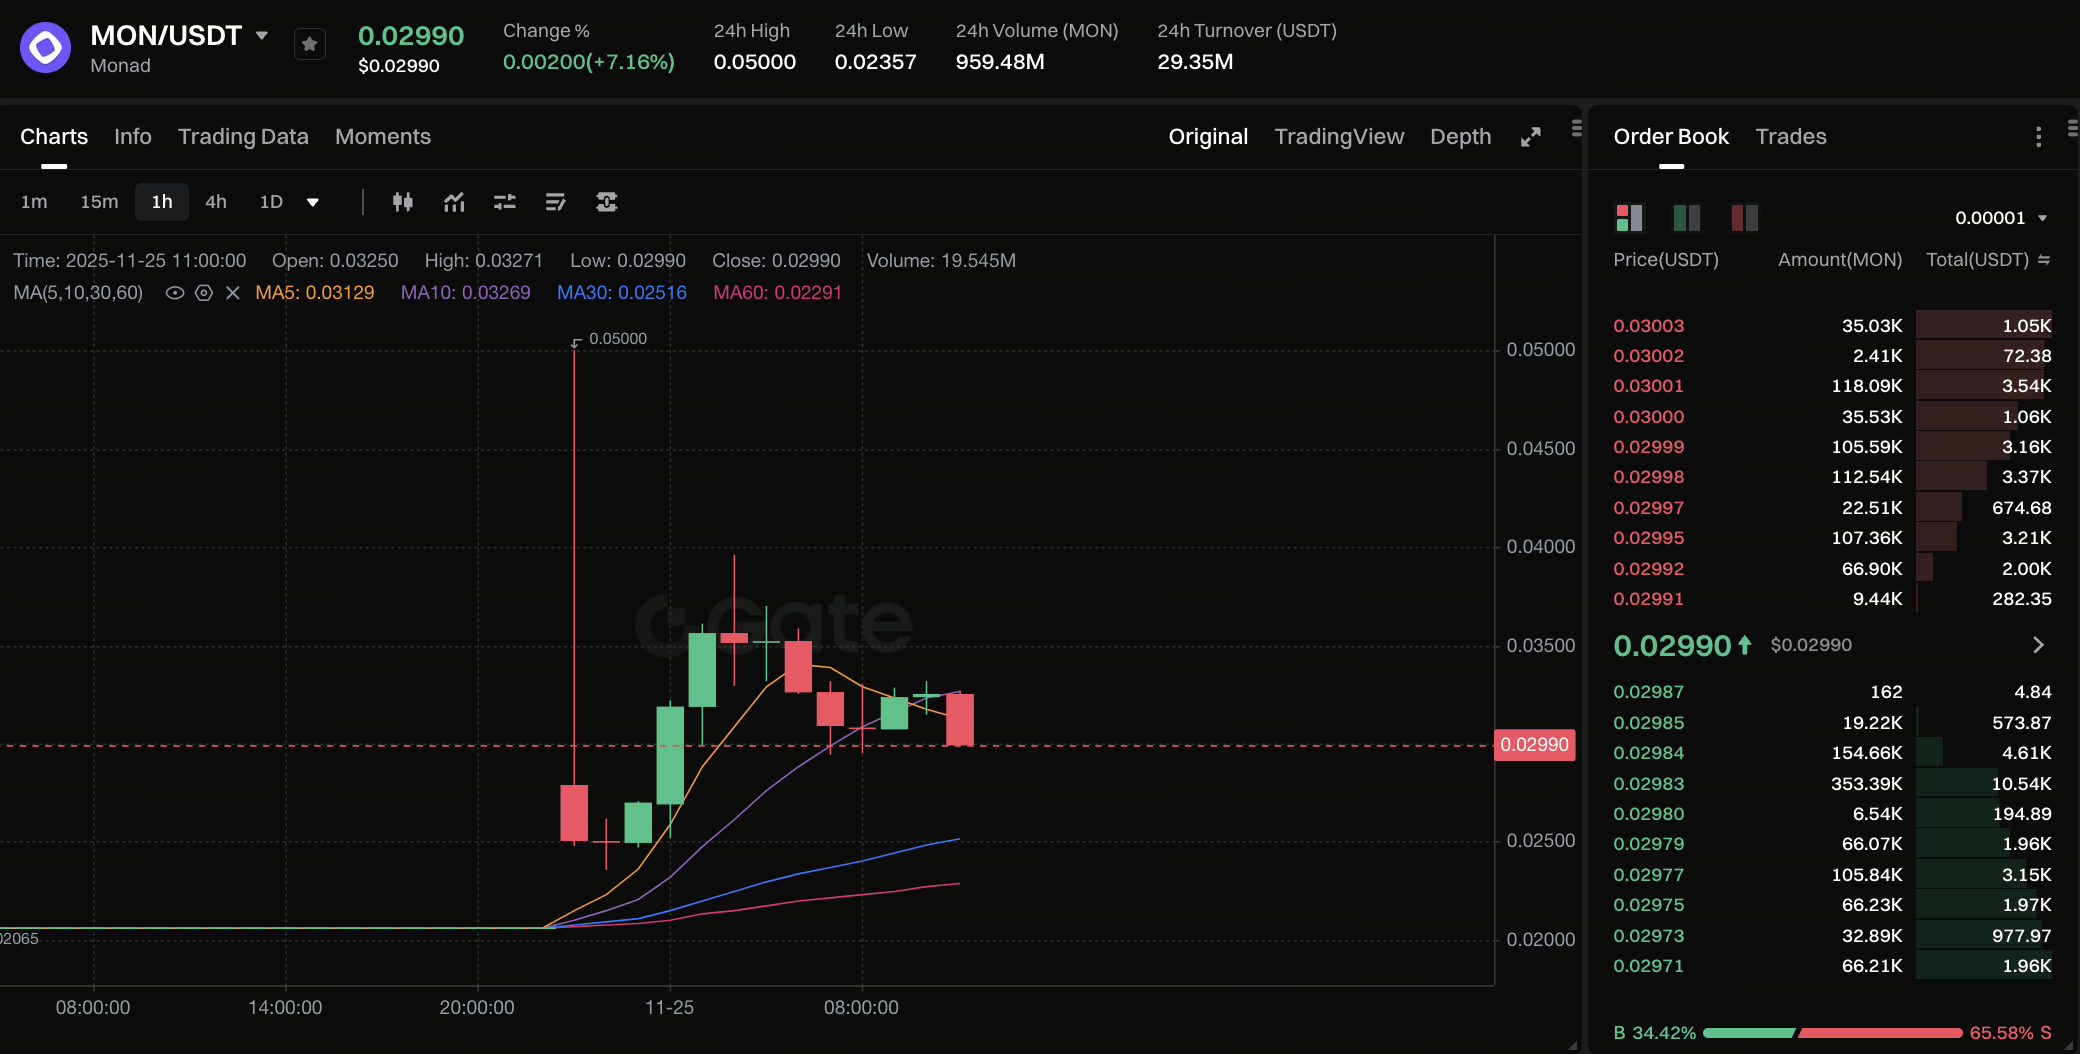Expand chart to fullscreen
Viewport: 2080px width, 1054px height.
tap(1530, 137)
